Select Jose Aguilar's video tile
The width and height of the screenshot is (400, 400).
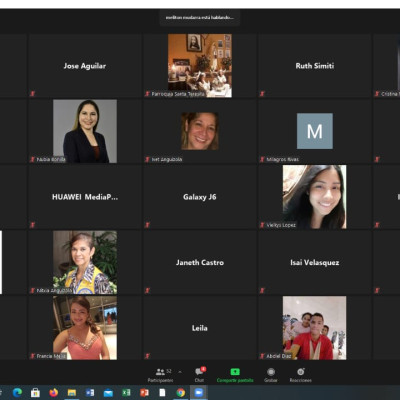[85, 66]
